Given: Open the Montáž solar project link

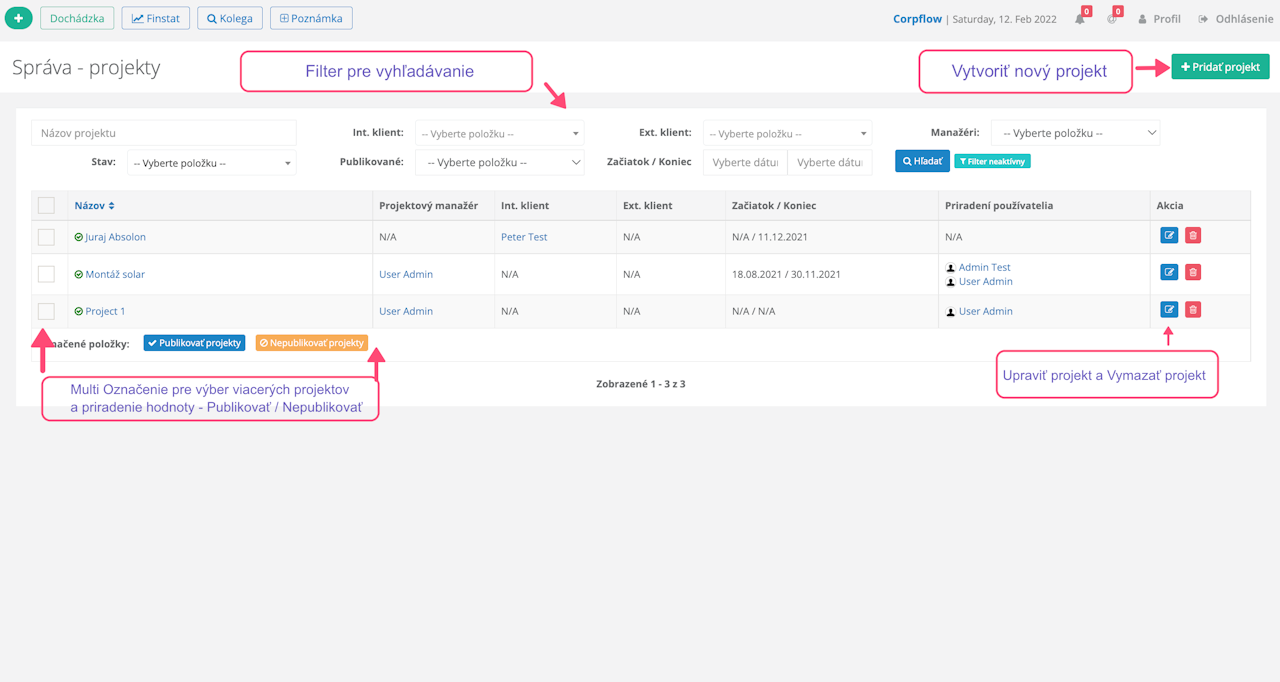Looking at the screenshot, I should click(x=115, y=274).
